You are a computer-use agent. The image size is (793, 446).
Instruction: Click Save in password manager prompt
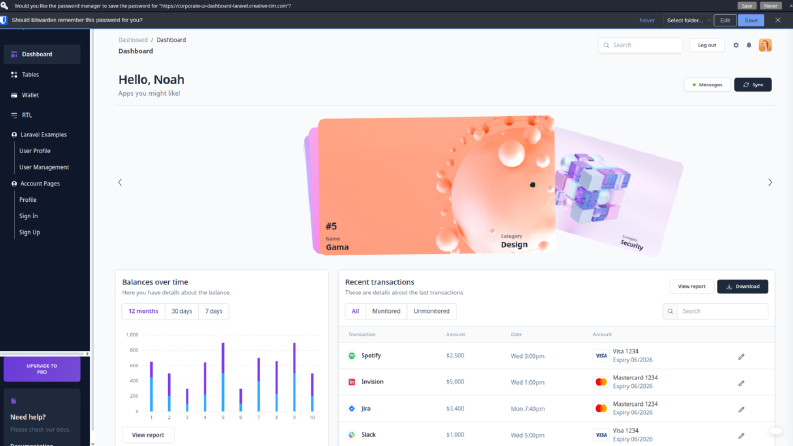[x=747, y=6]
